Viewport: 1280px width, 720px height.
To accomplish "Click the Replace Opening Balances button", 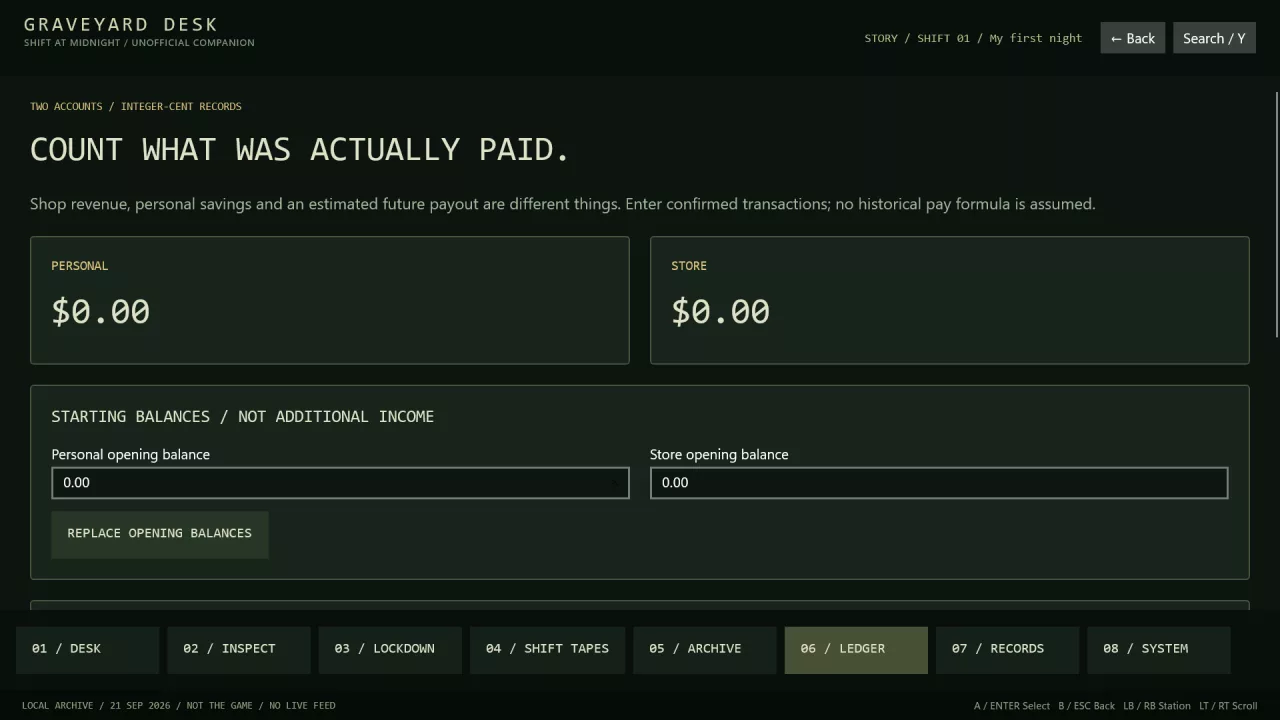I will coord(160,534).
